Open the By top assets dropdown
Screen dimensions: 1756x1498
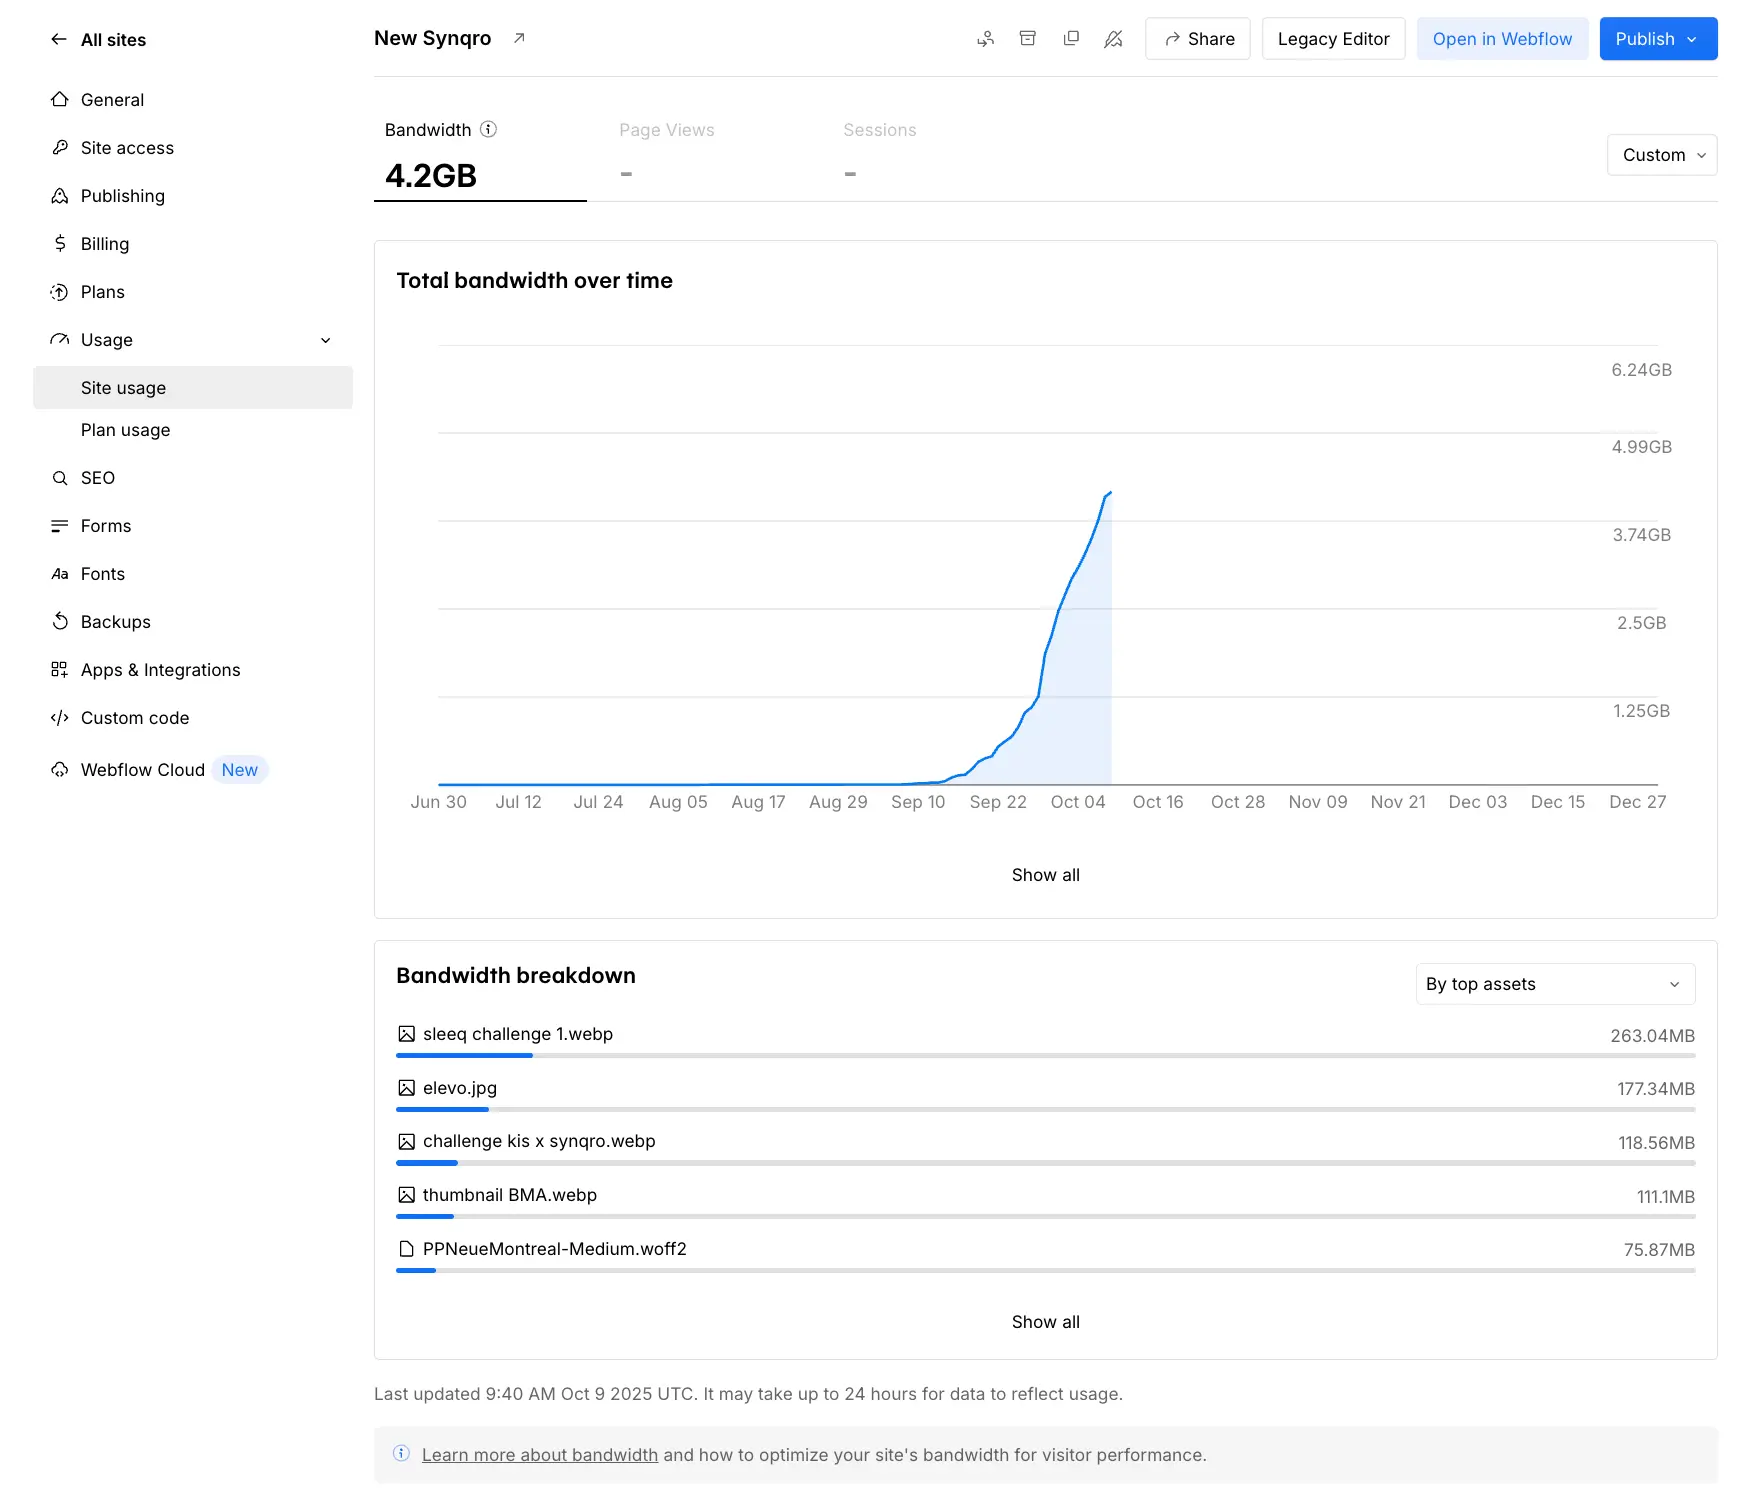coord(1554,983)
